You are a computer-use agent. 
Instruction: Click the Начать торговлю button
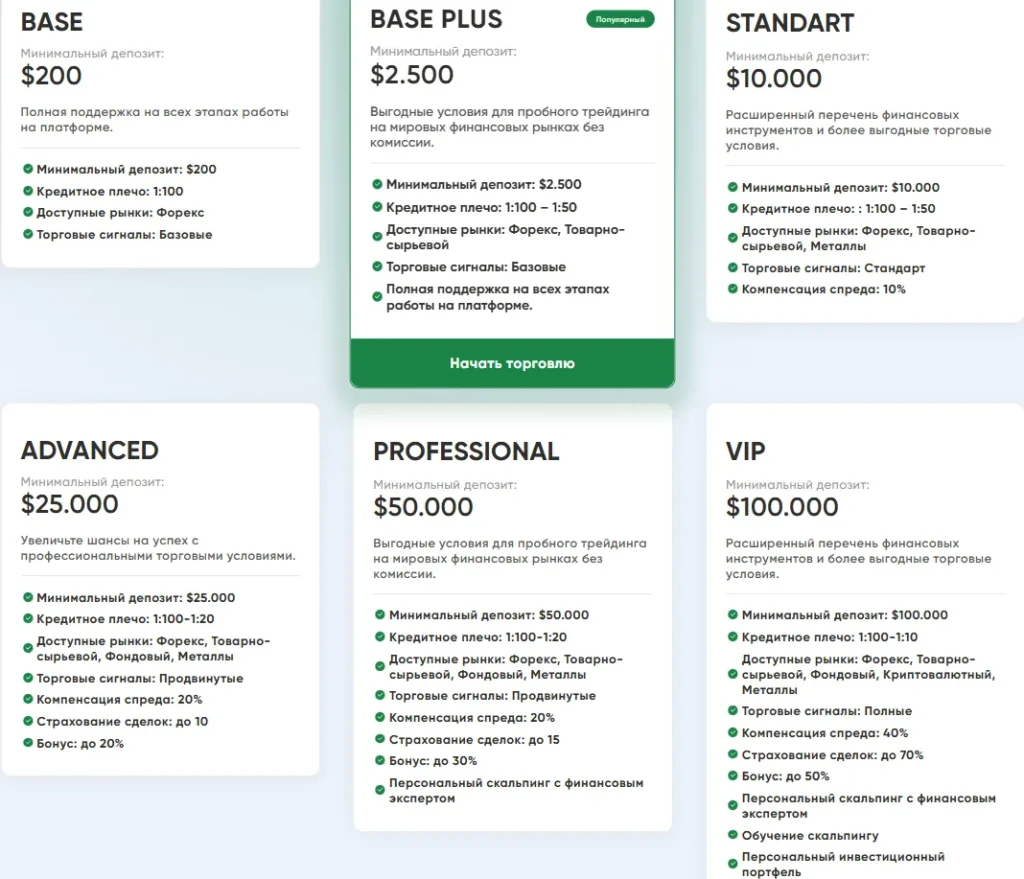512,363
